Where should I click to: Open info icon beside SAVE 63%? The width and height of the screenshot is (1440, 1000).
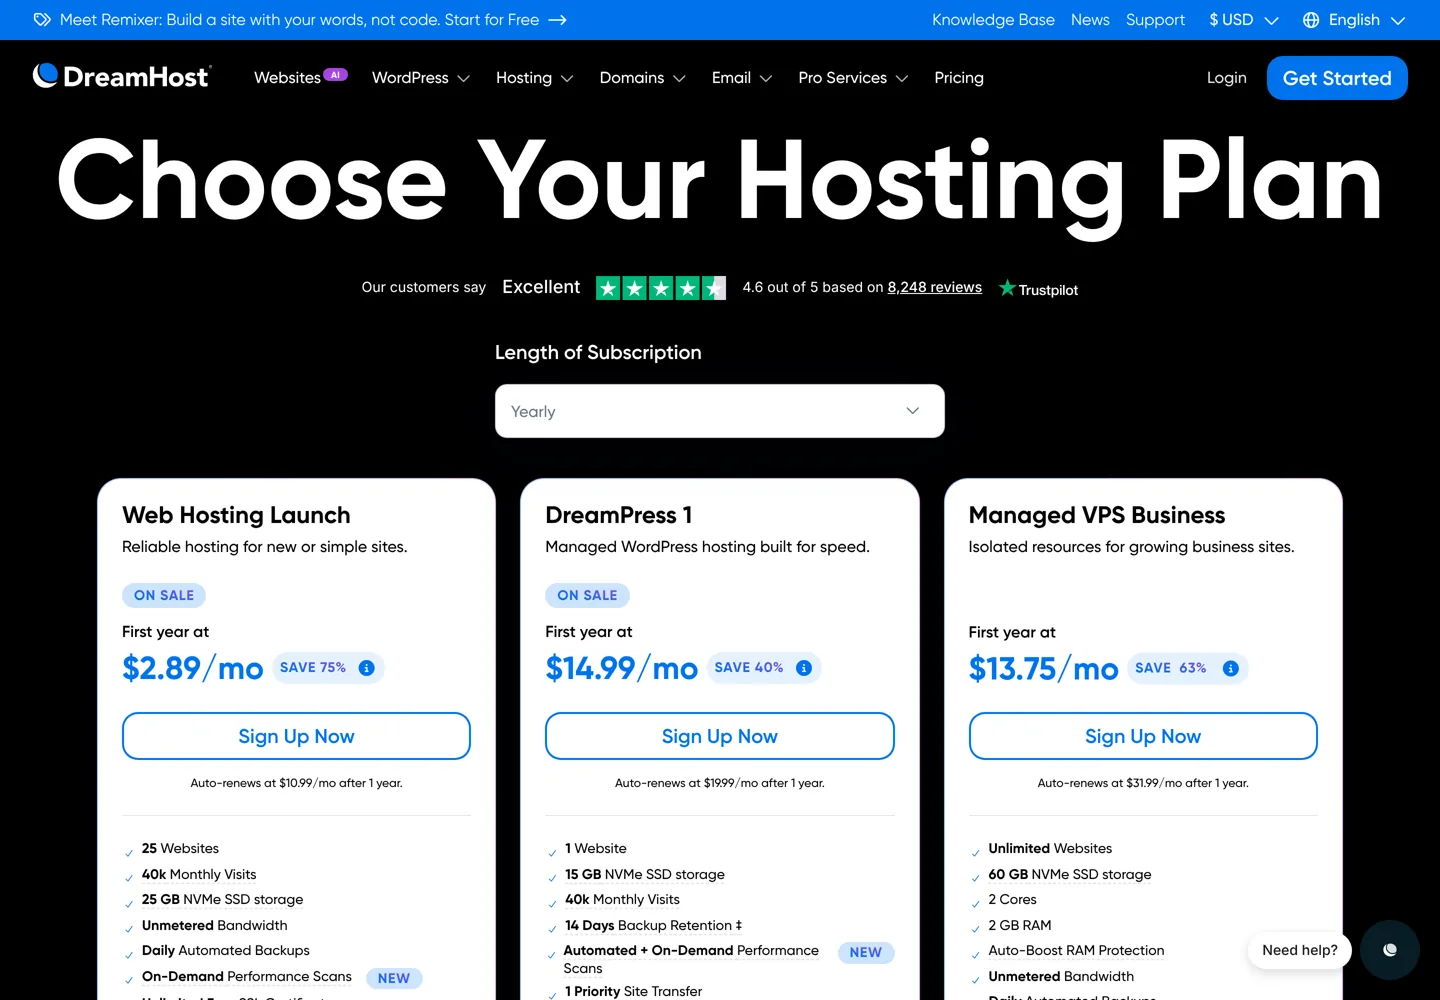[1231, 668]
